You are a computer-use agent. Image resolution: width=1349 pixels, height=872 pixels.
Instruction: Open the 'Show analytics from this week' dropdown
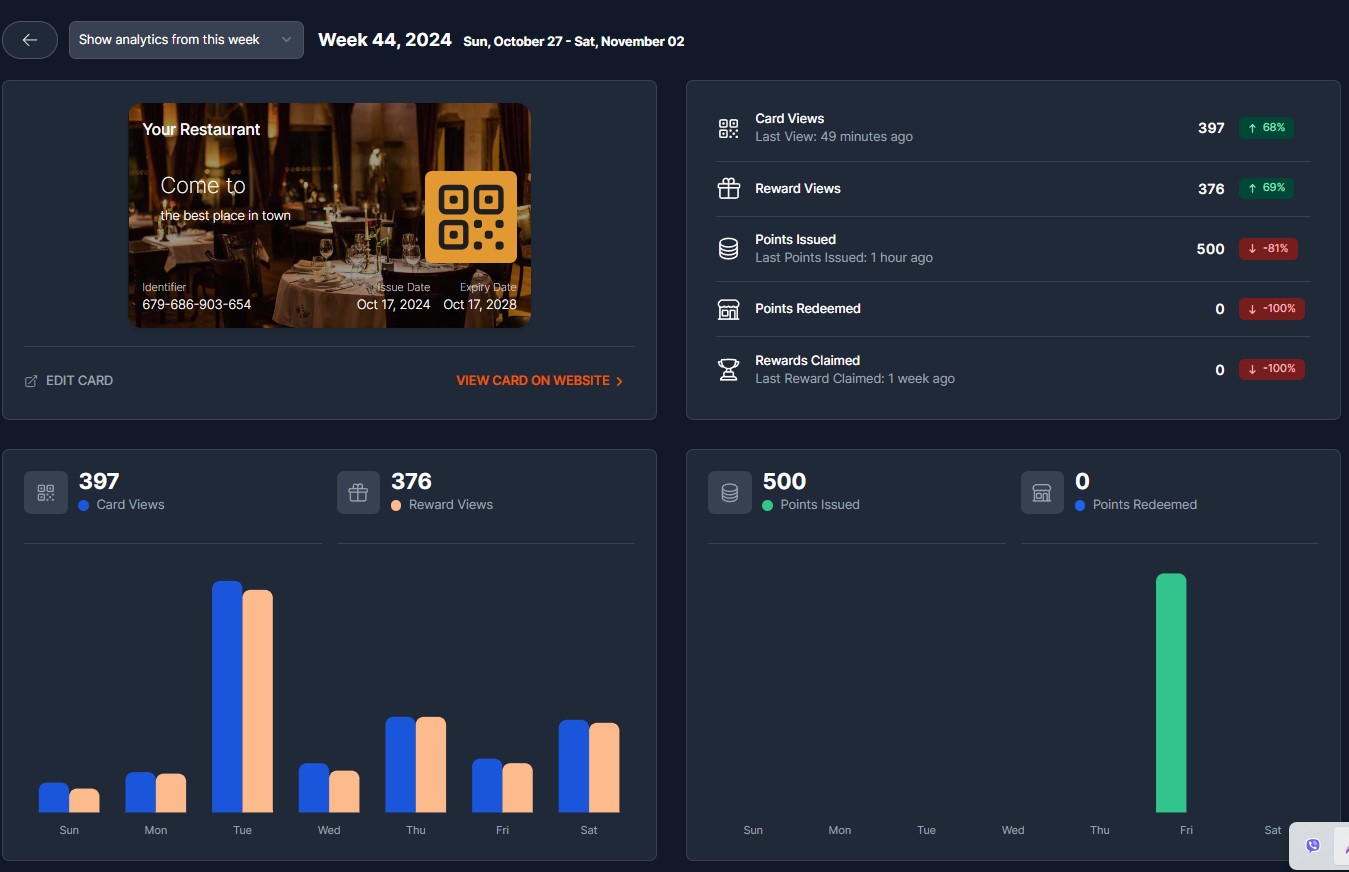(186, 40)
